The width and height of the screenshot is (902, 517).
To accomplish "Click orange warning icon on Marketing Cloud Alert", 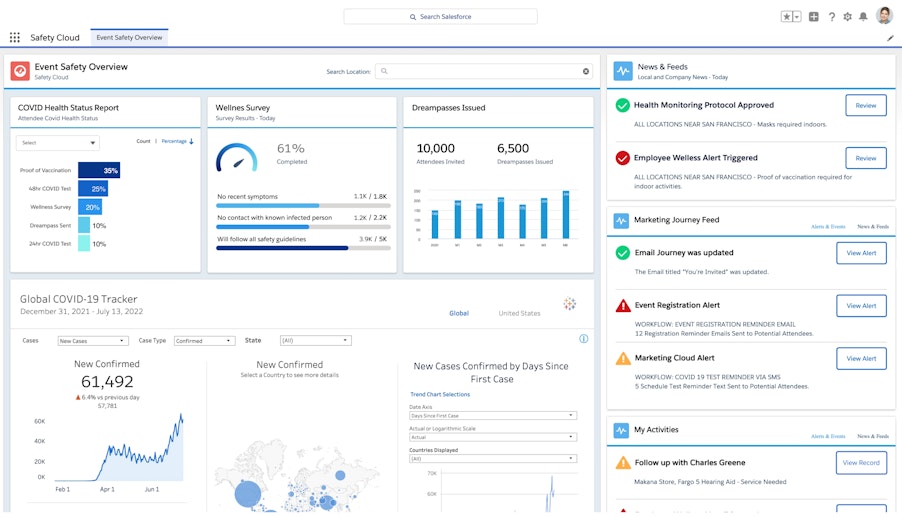I will pos(623,358).
